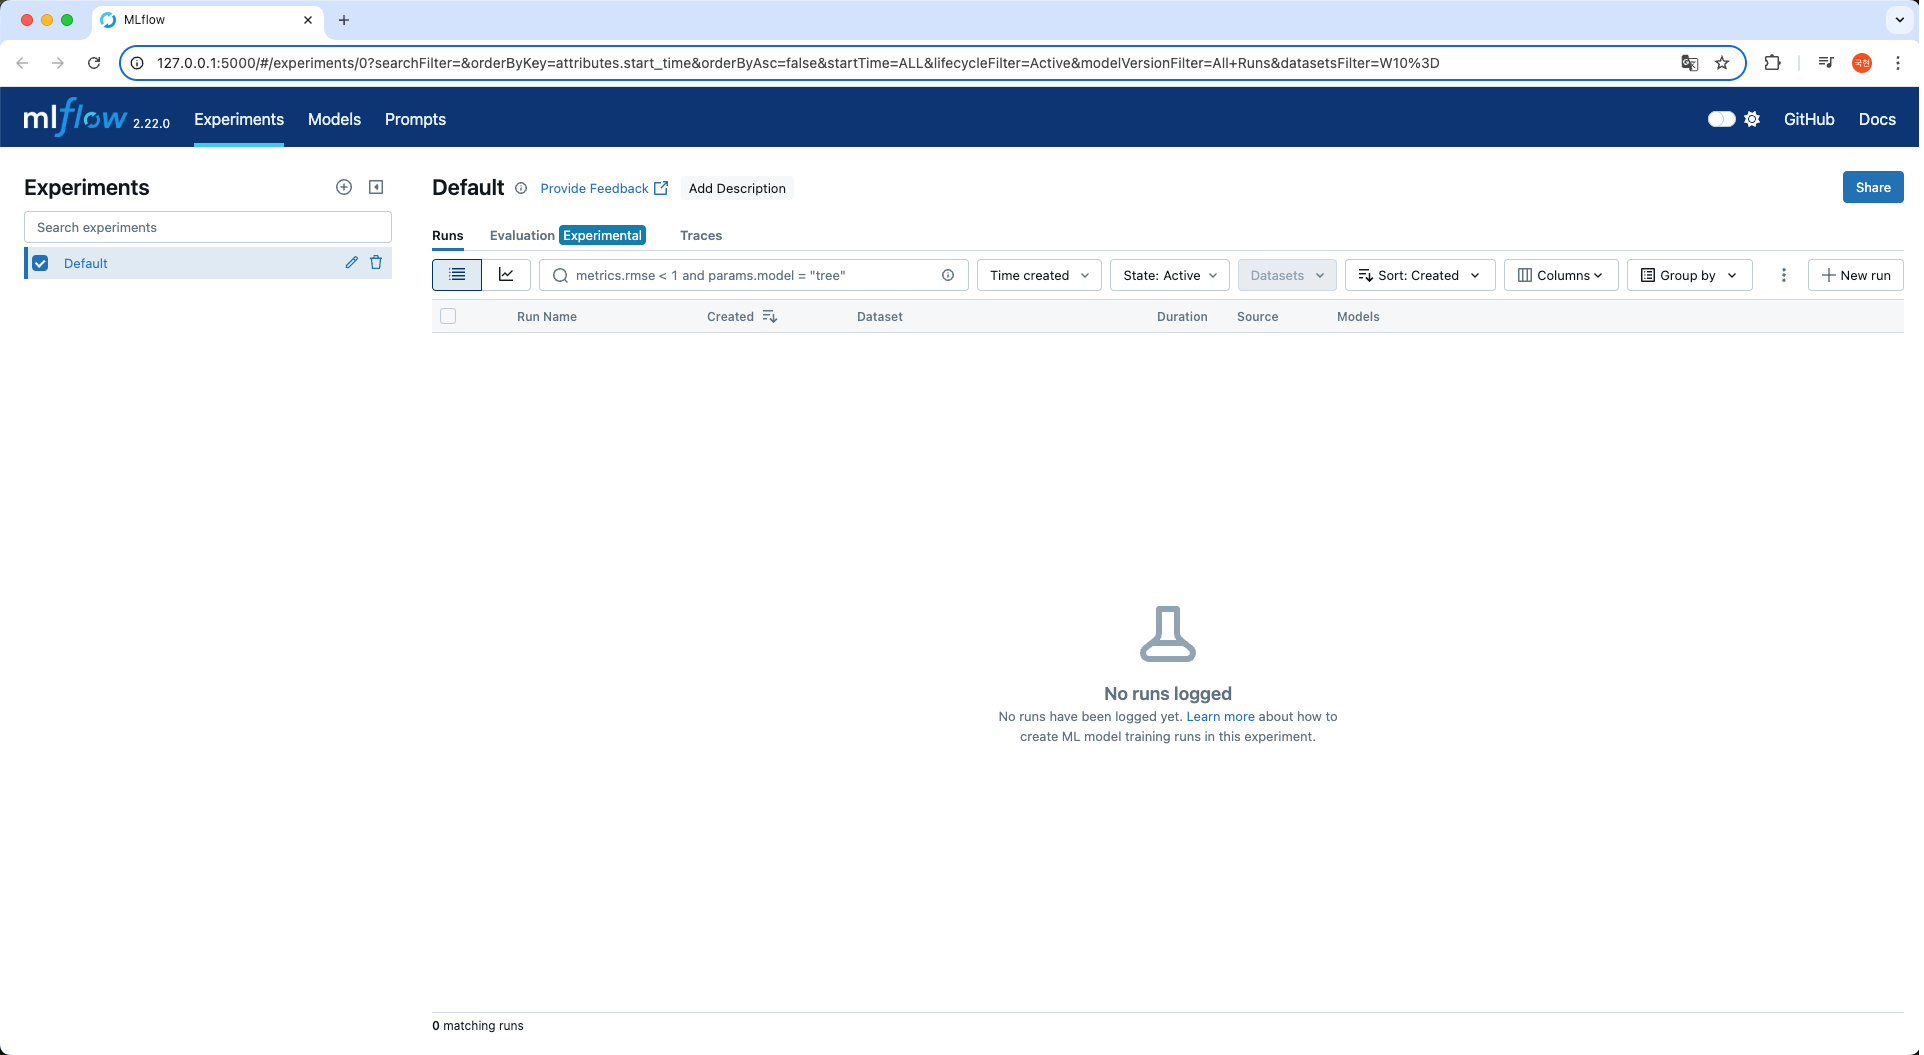The height and width of the screenshot is (1055, 1924).
Task: Click the Search experiments input field
Action: click(208, 227)
